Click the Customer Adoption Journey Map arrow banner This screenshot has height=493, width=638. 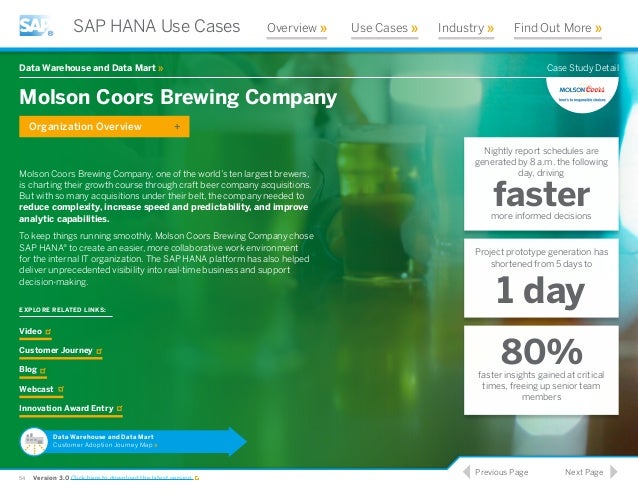(x=133, y=441)
